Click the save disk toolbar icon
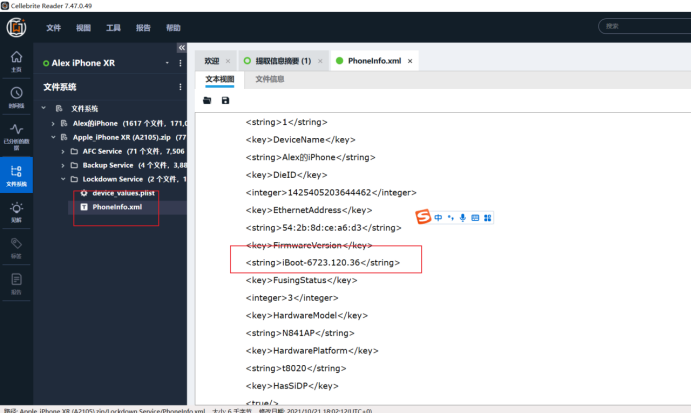691x414 pixels. tap(225, 101)
